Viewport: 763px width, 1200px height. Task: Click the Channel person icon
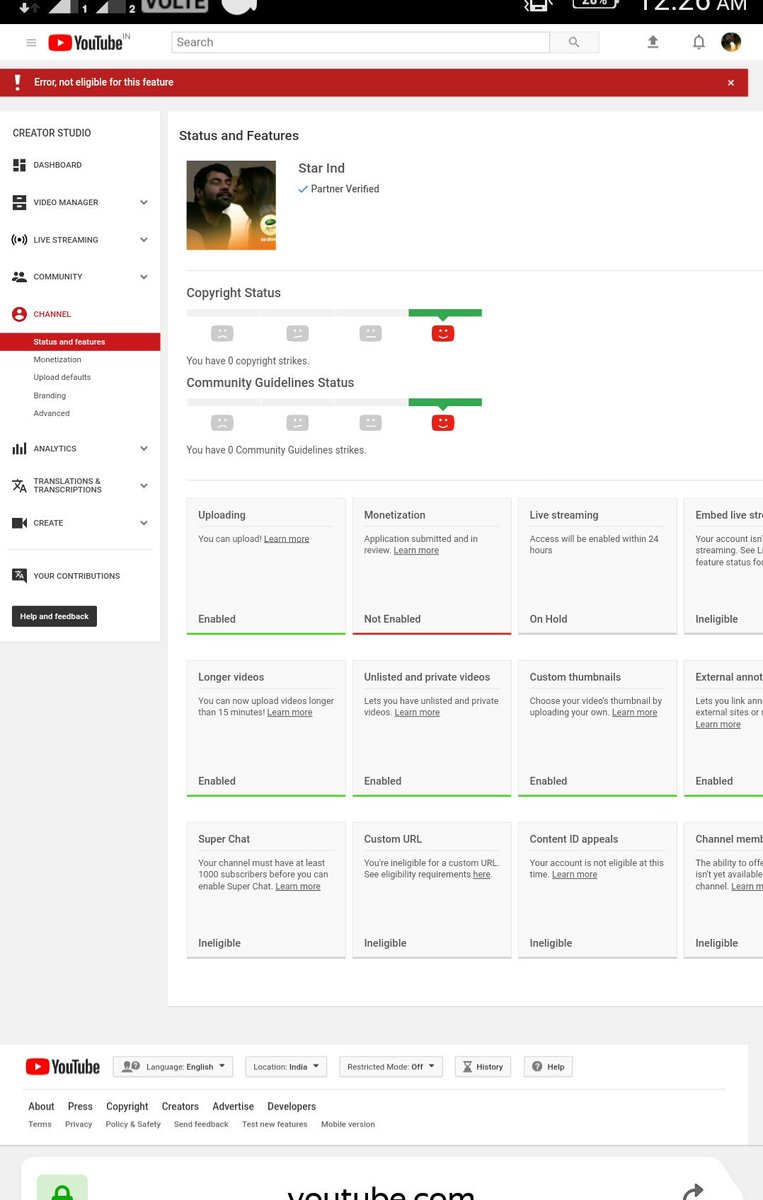19,314
